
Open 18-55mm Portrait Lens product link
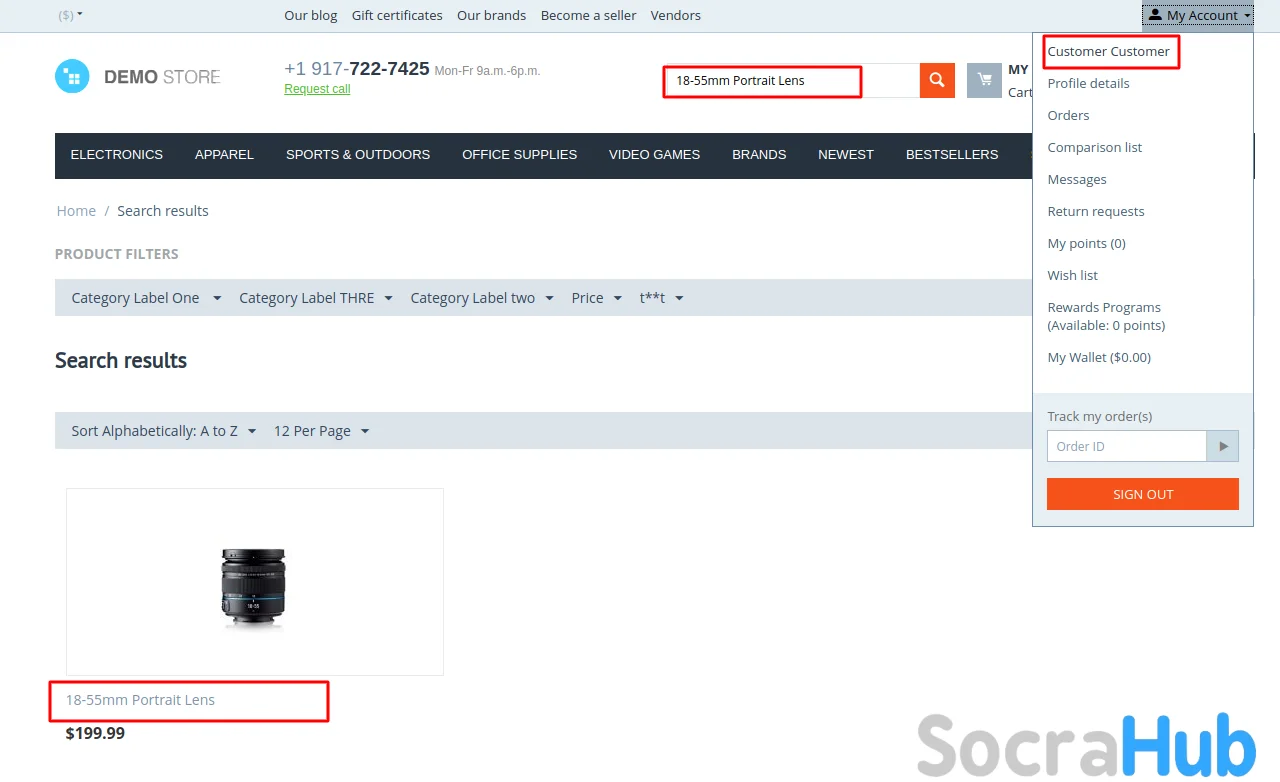pos(140,700)
